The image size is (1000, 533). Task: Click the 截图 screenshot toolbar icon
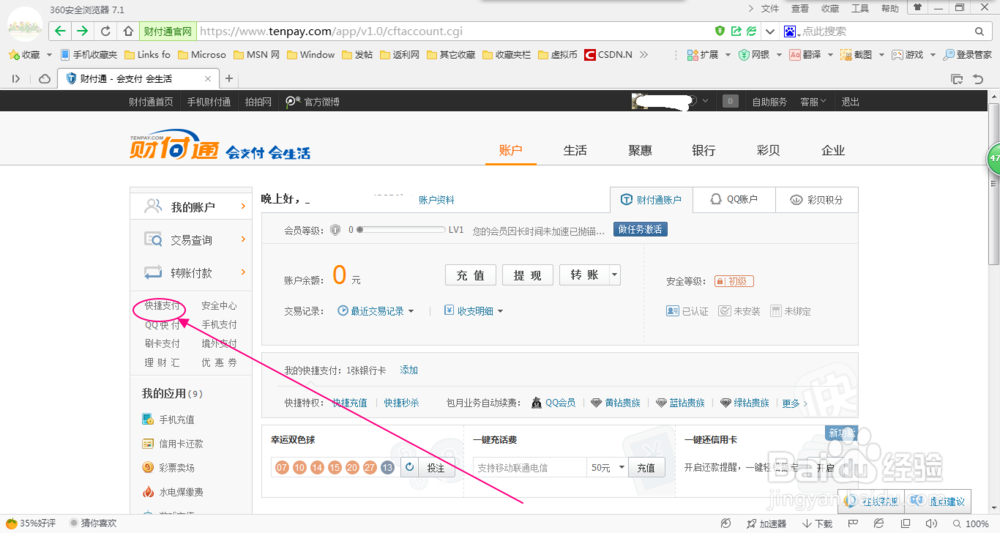pos(846,55)
